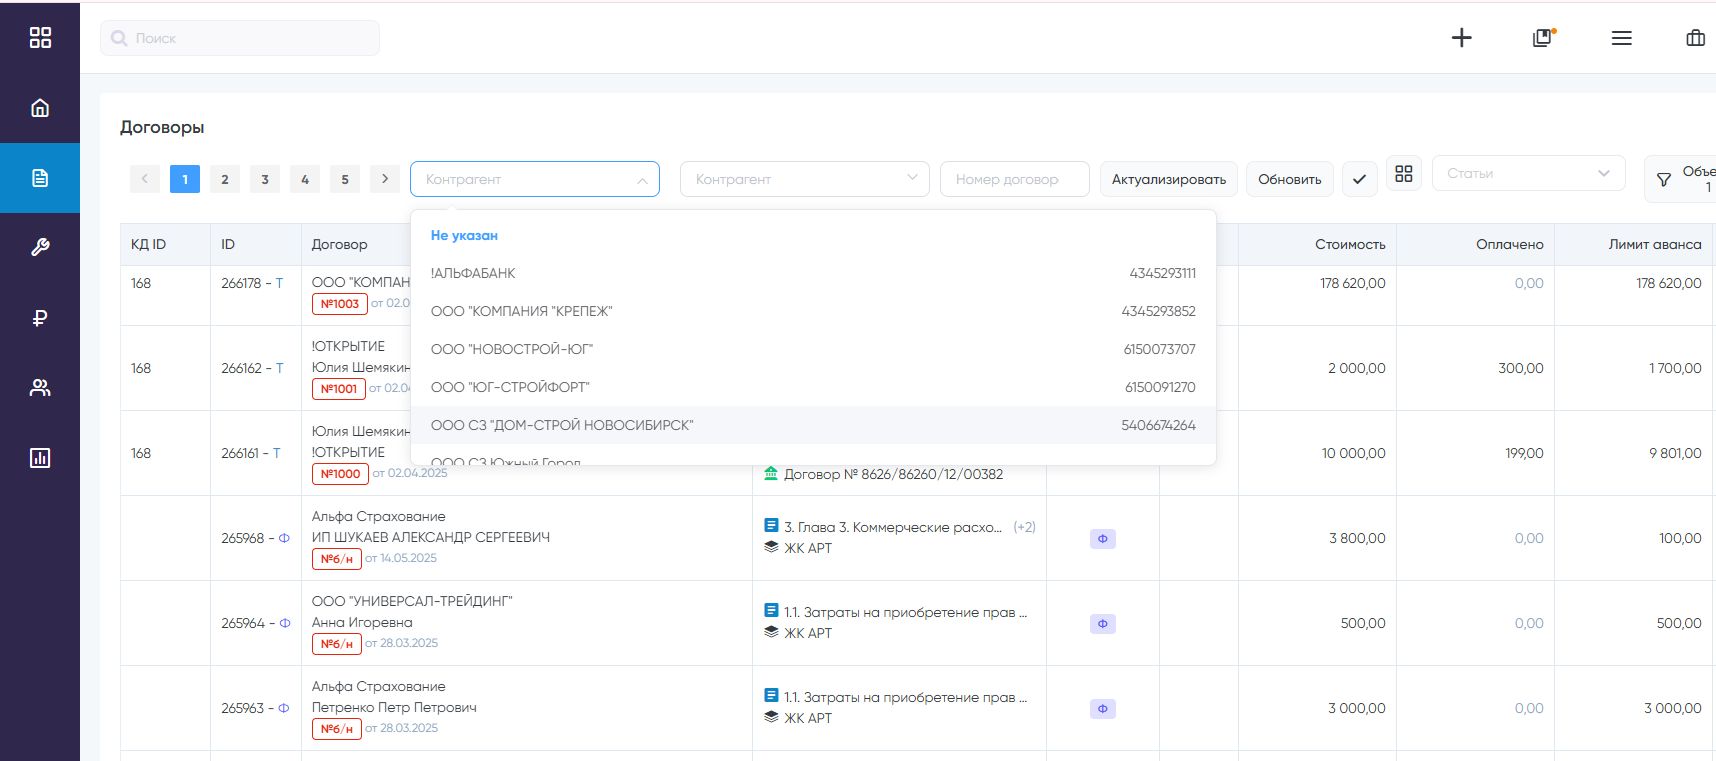Select ООО "НОВОСТРОЙ-ЮГ" from the list
Viewport: 1716px width, 761px height.
[512, 349]
